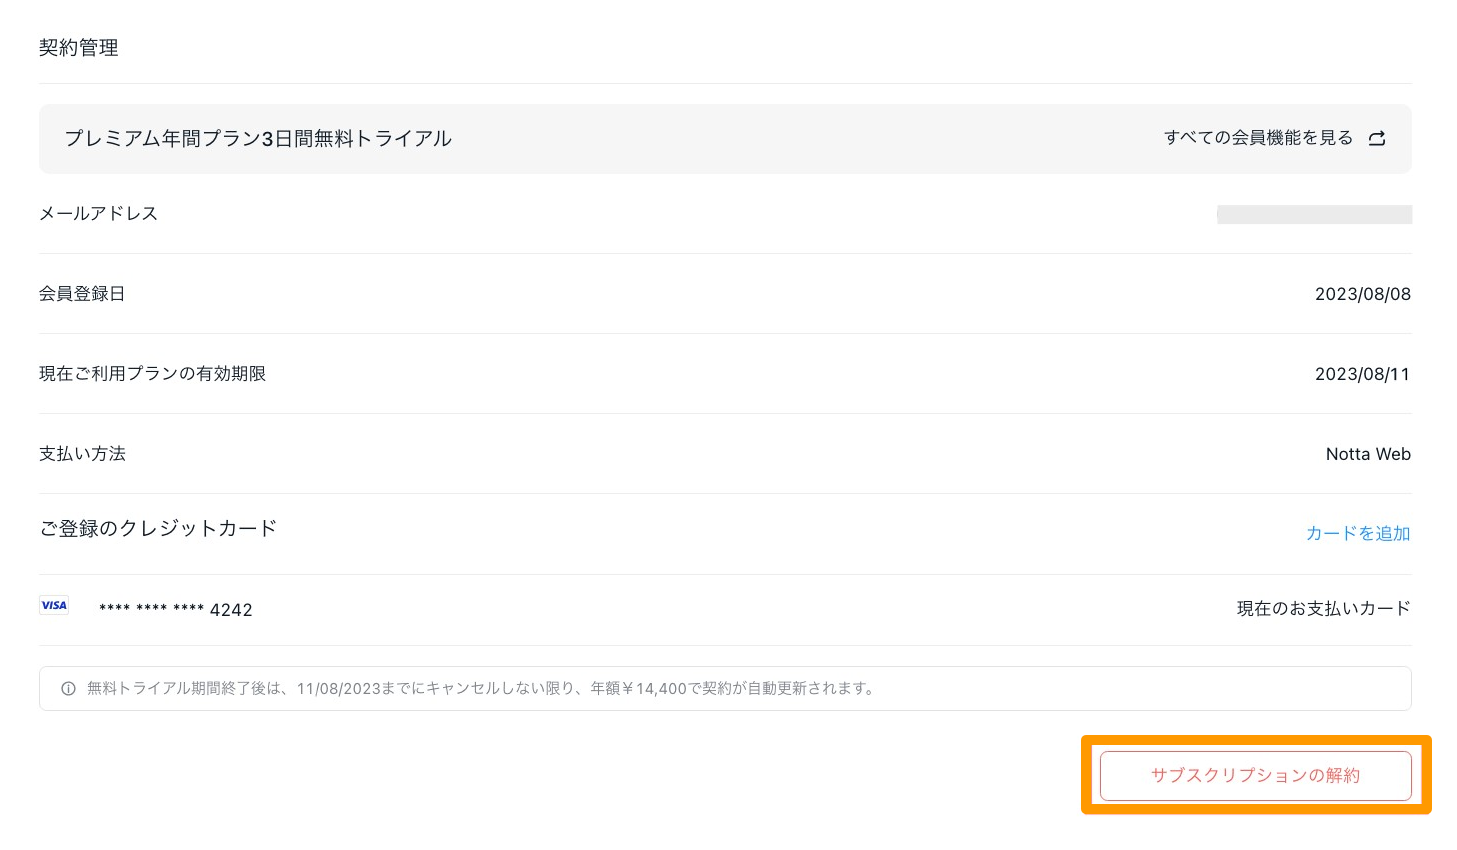This screenshot has width=1457, height=850.
Task: Click the VISA card logo
Action: pos(54,605)
